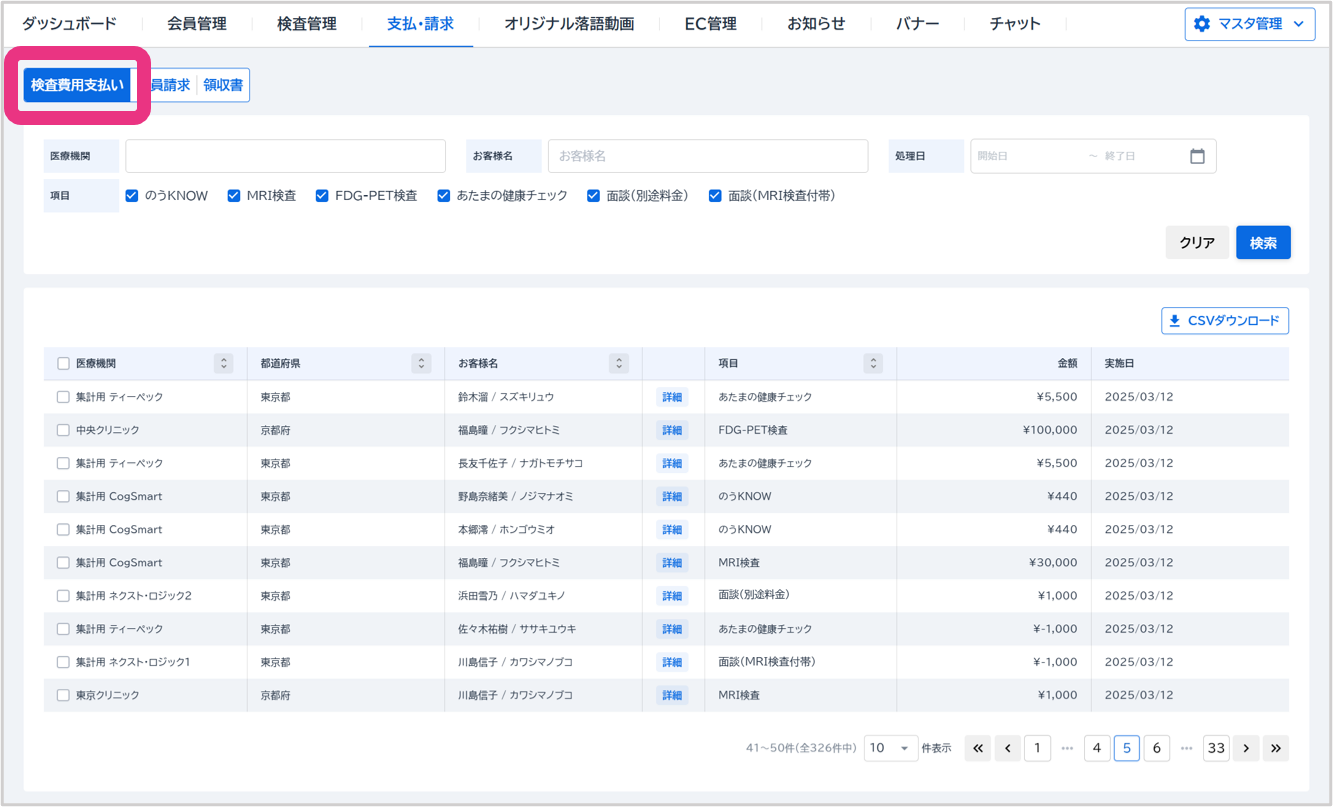Click the sort icon on 都道府県 column
Screen dimensions: 1333x807
pyautogui.click(x=421, y=364)
